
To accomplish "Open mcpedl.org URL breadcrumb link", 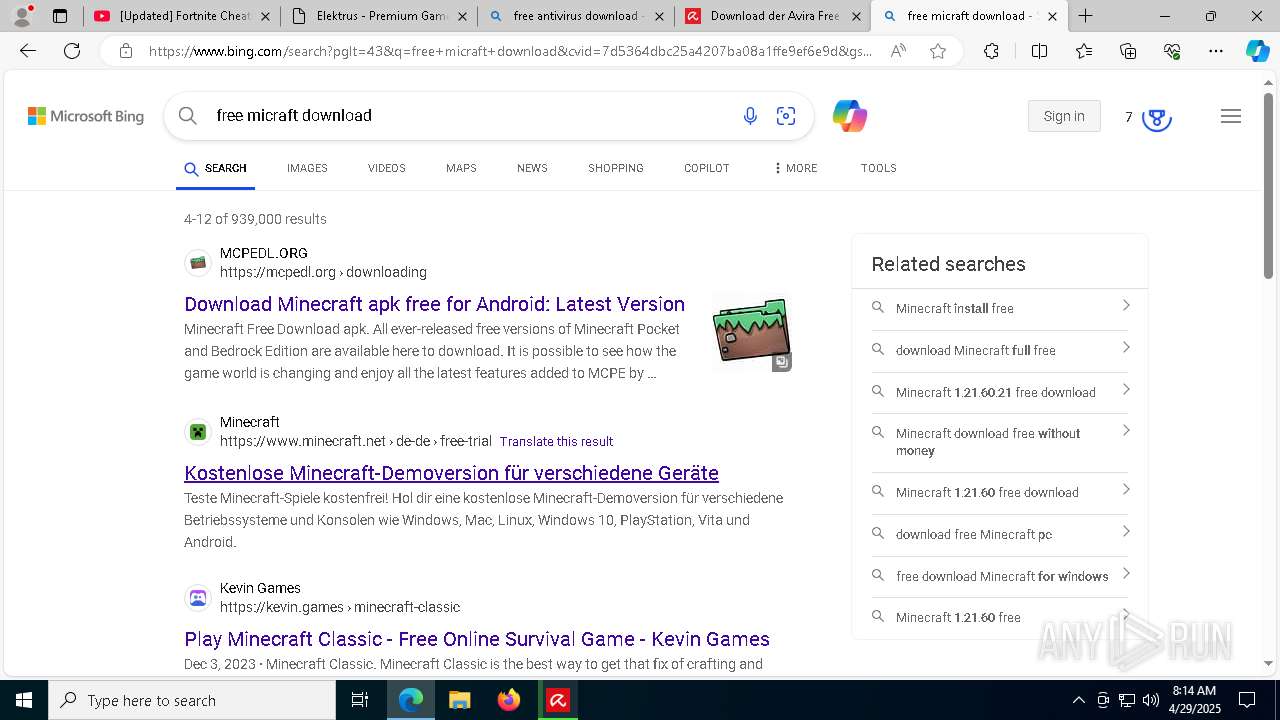I will tap(323, 272).
